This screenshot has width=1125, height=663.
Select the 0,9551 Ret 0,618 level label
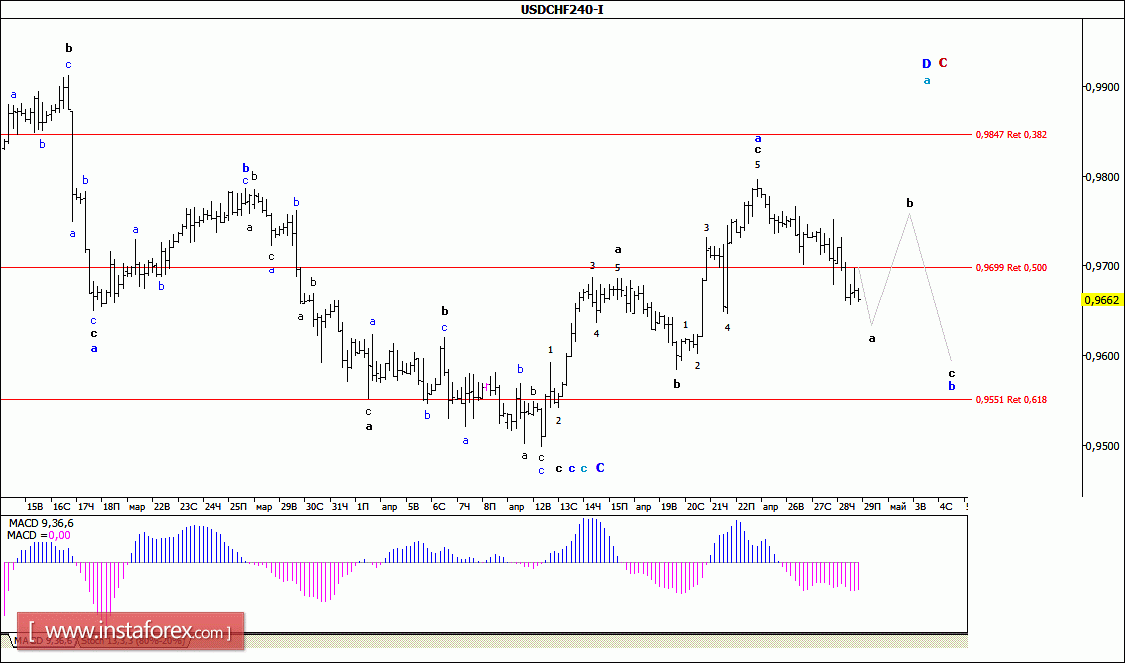point(1011,400)
